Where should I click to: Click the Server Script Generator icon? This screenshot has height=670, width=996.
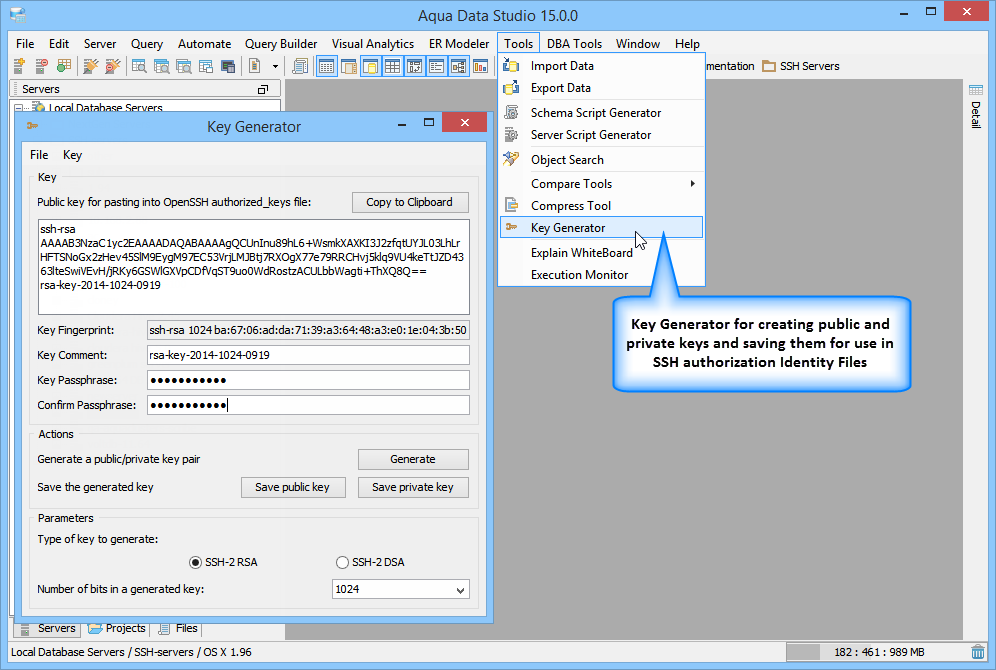511,135
